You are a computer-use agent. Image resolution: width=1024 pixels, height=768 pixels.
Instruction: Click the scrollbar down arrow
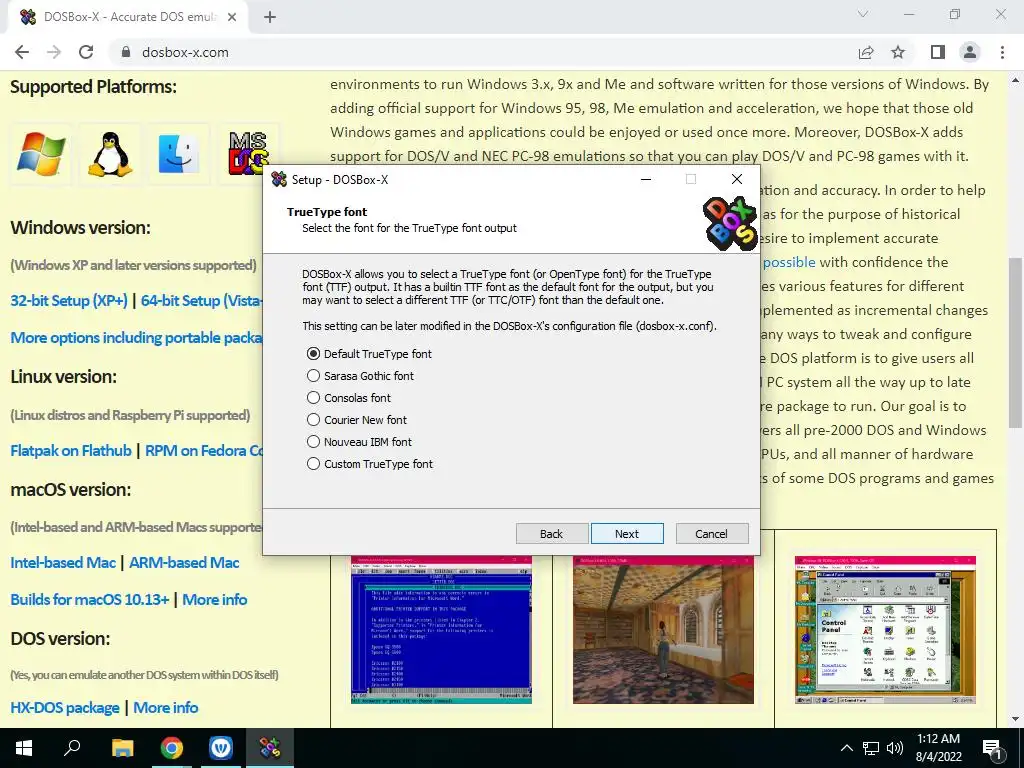coord(1015,719)
